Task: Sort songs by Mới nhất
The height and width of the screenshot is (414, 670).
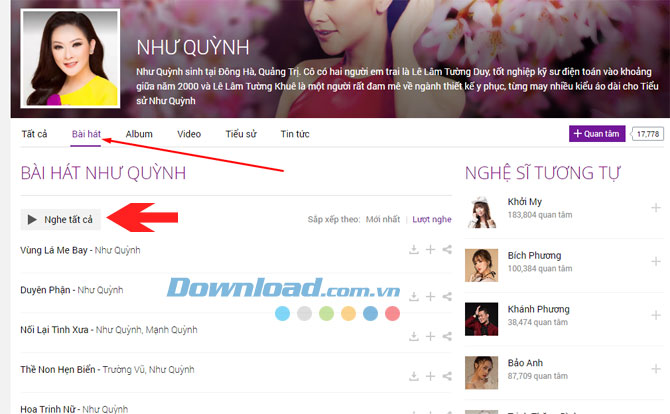Action: point(383,219)
